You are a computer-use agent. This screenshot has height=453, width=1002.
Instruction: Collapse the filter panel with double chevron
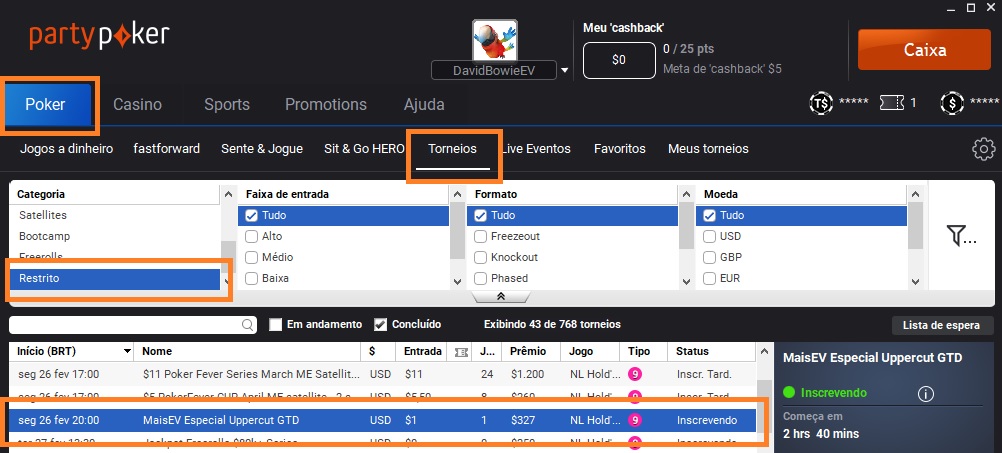501,296
